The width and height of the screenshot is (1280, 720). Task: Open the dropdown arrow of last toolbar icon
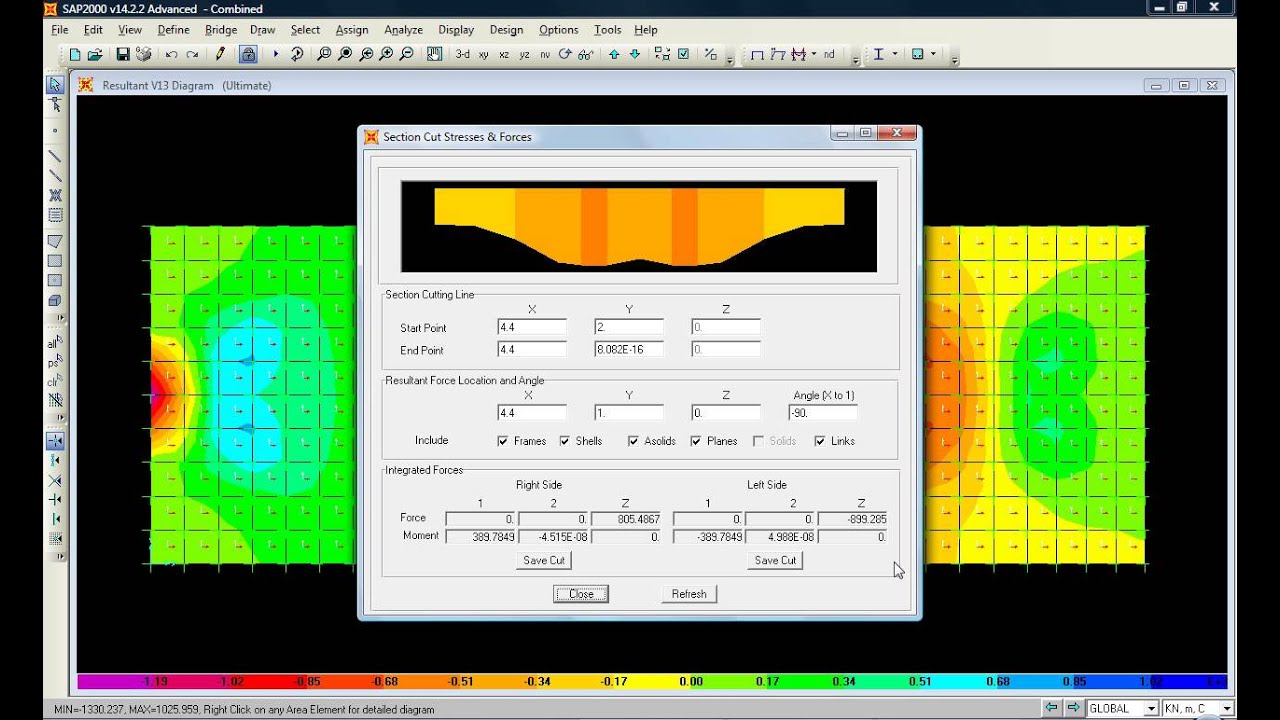[933, 54]
